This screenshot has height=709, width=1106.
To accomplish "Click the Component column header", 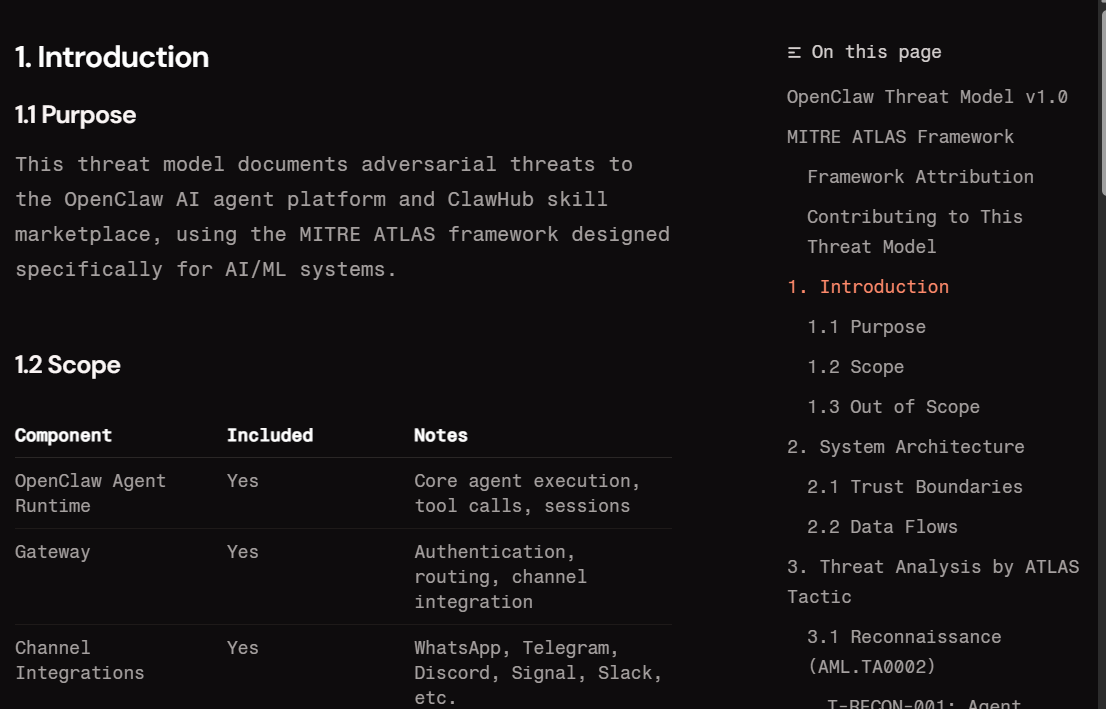I will tap(63, 436).
